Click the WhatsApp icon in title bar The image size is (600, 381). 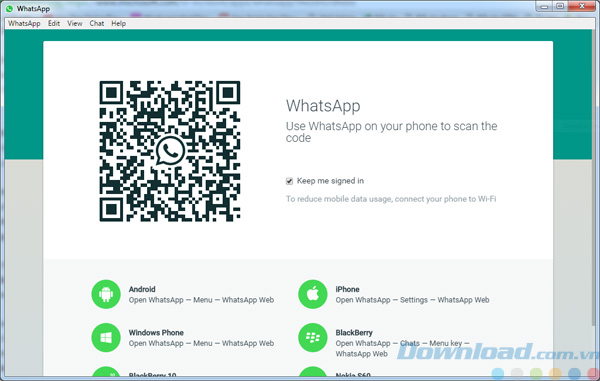point(9,8)
